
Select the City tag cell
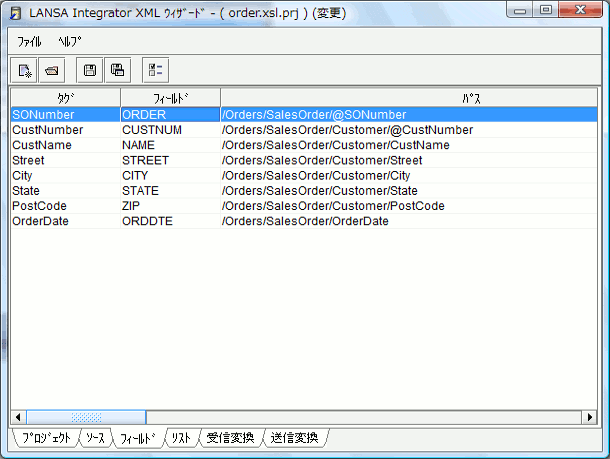point(65,175)
